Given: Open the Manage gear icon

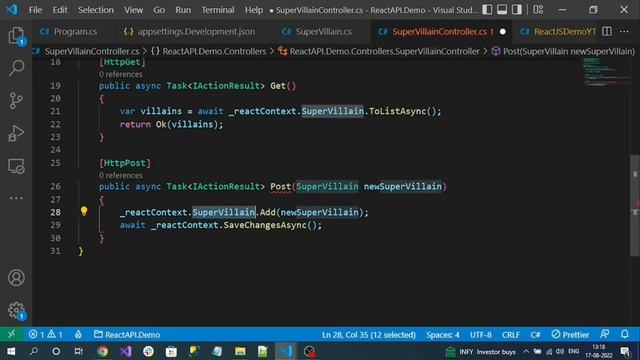Looking at the screenshot, I should [x=16, y=310].
